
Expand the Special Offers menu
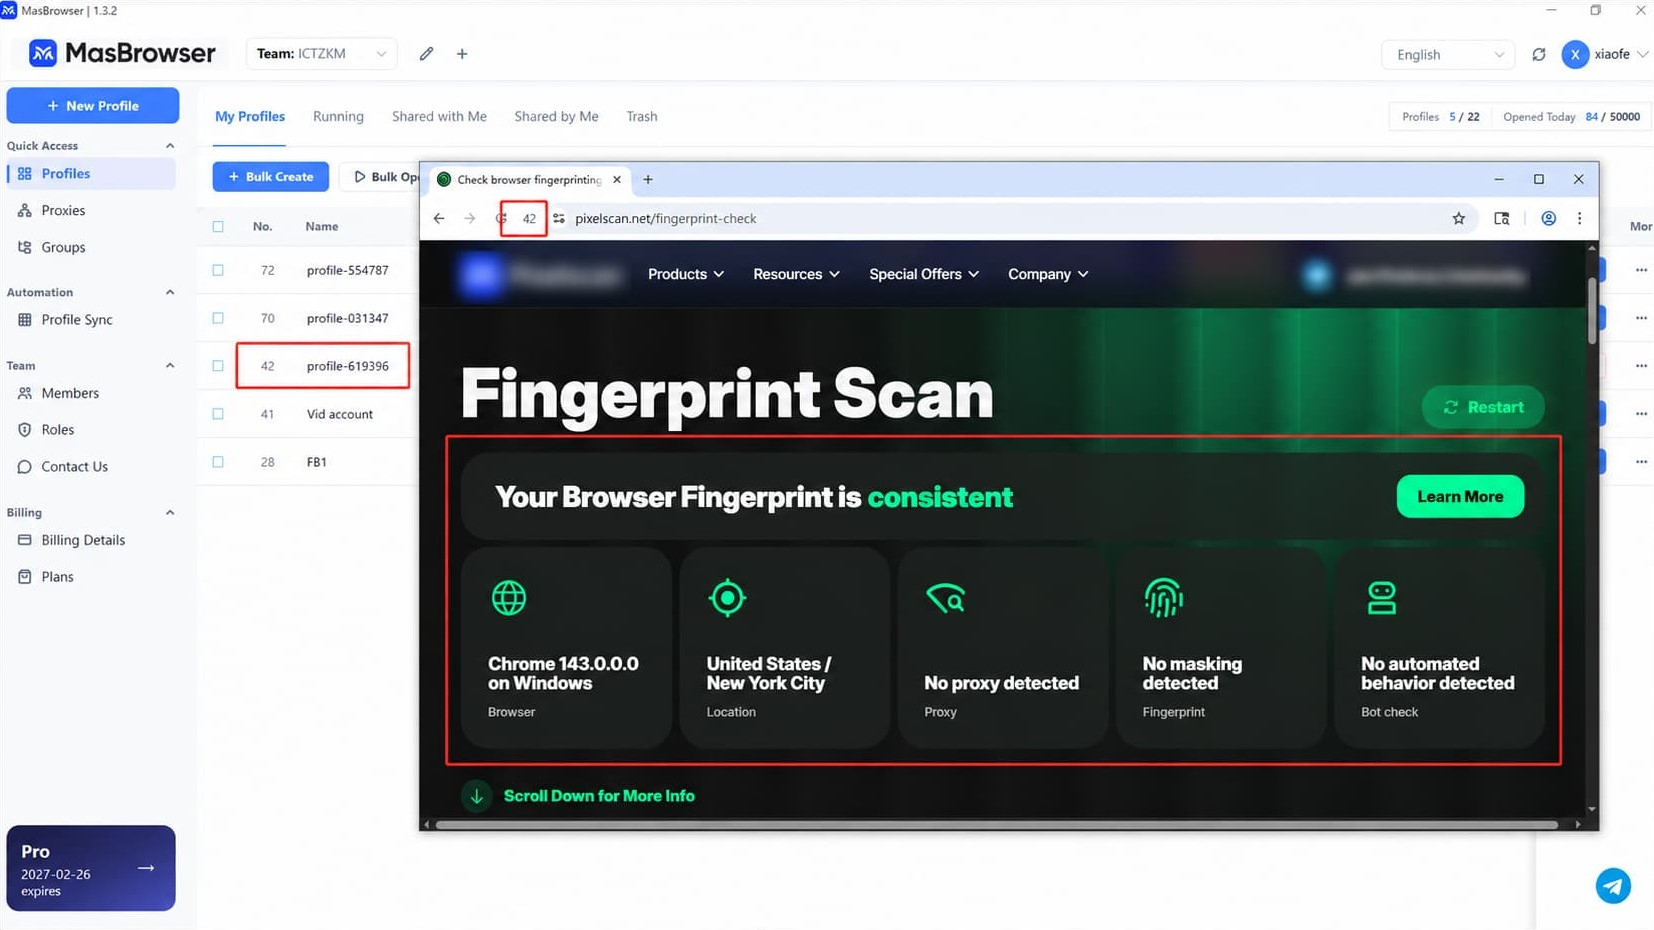coord(924,274)
